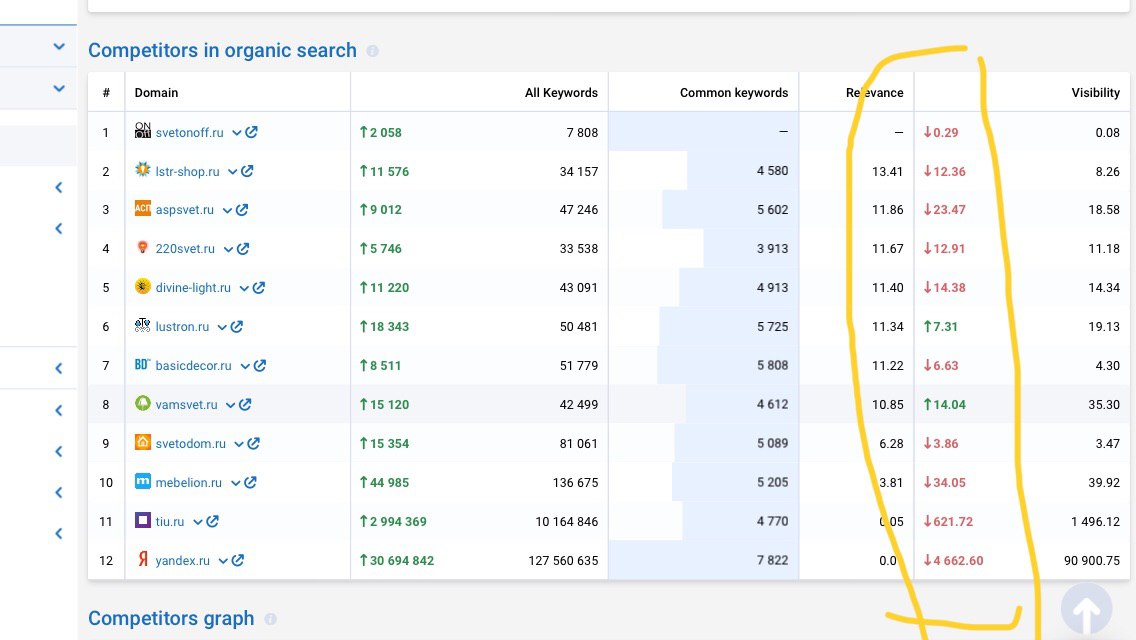1136x640 pixels.
Task: Click info icon next to Competitors graph
Action: [x=270, y=619]
